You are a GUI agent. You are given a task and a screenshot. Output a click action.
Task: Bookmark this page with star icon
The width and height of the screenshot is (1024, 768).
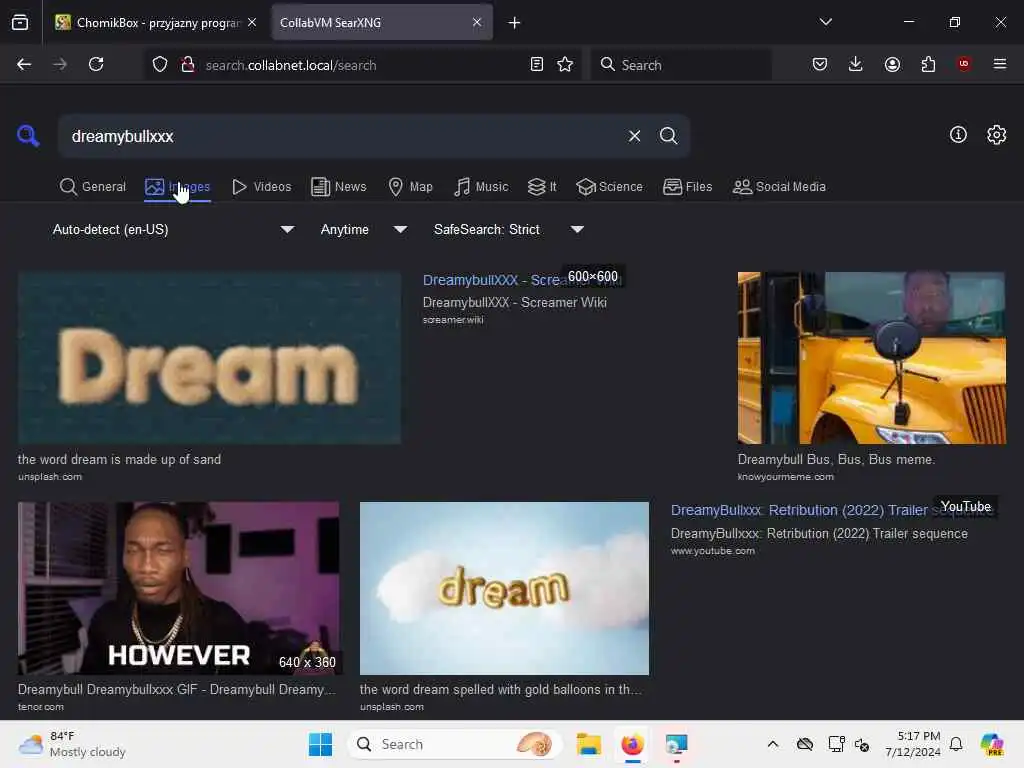click(565, 64)
